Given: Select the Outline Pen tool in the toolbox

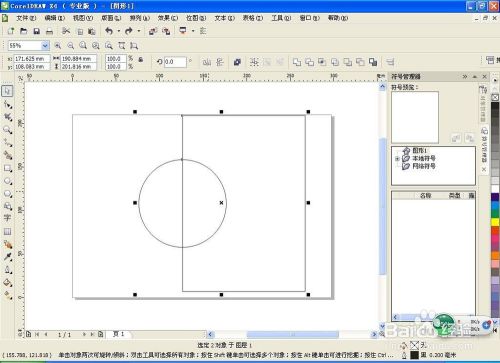Looking at the screenshot, I should [7, 270].
